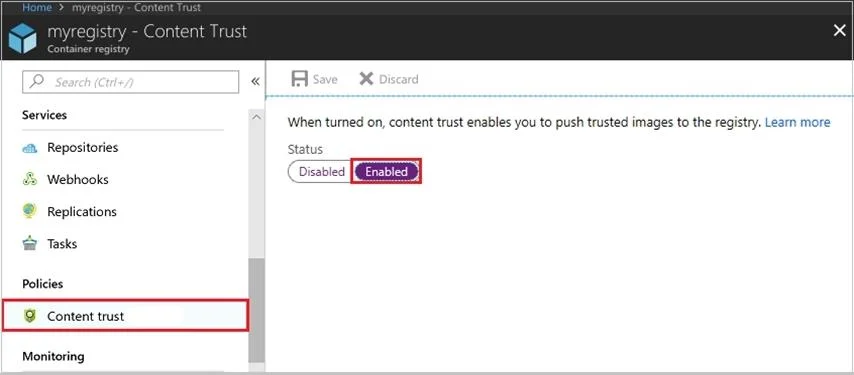Set content trust status to Disabled

(x=321, y=171)
